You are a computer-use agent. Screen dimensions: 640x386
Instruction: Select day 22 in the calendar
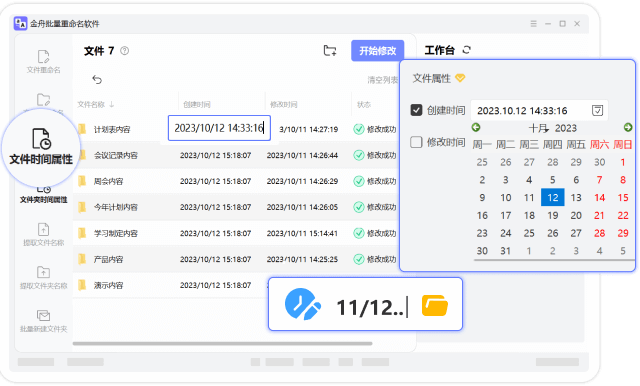coord(623,215)
